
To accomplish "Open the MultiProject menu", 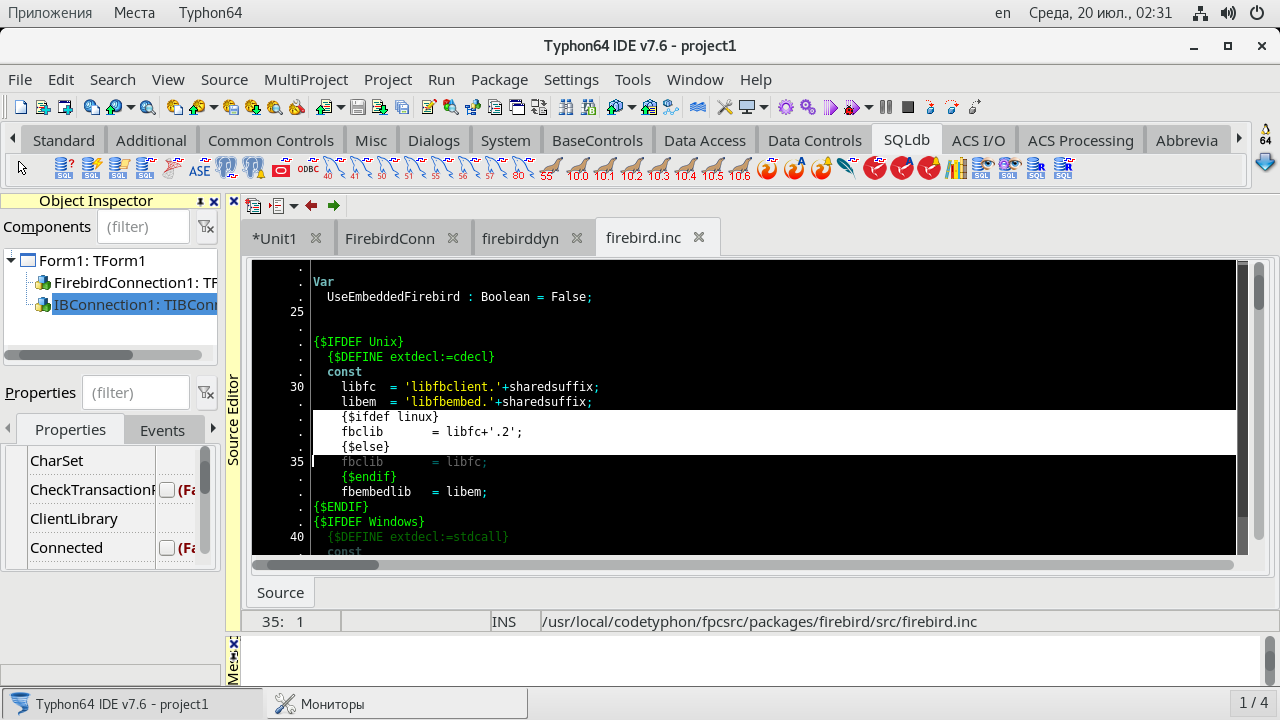I will [306, 80].
